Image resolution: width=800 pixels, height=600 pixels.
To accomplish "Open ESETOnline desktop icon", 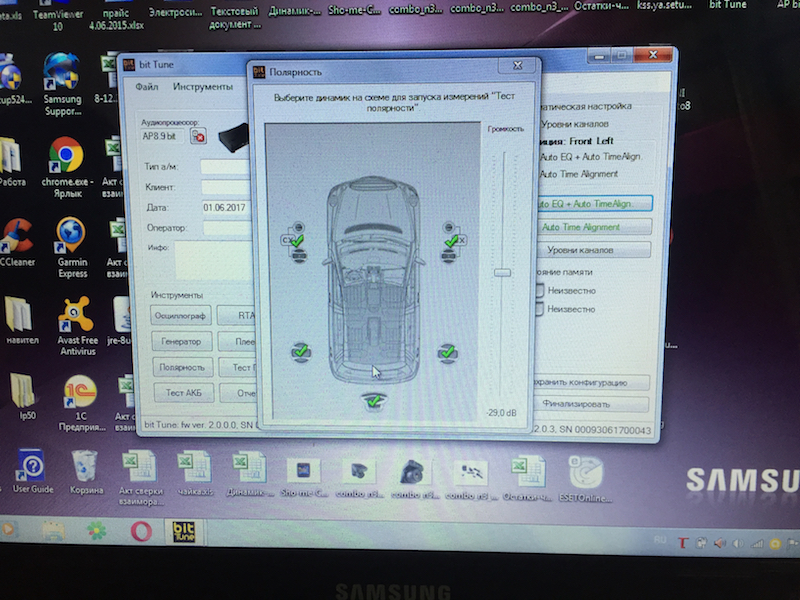I will pos(585,479).
